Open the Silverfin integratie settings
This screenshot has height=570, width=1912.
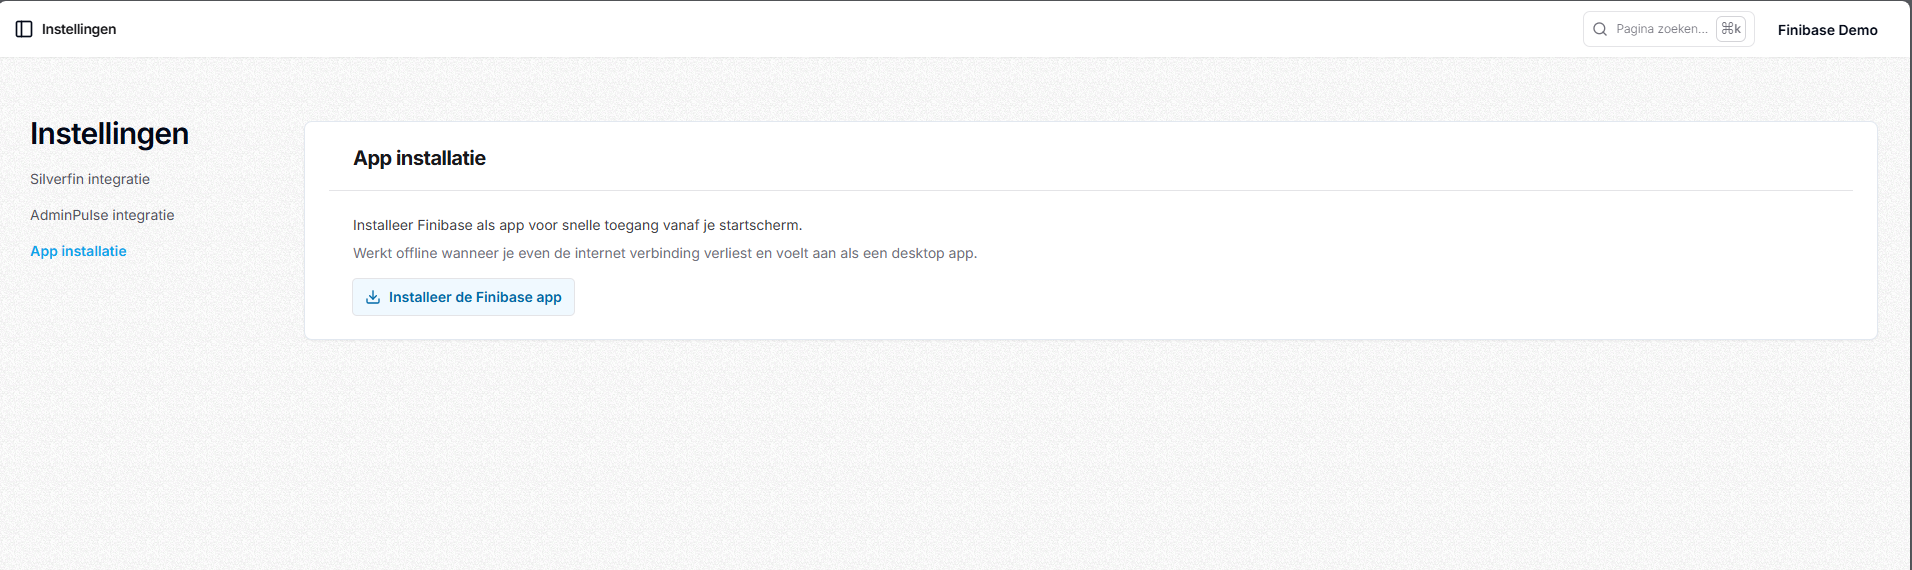[x=90, y=179]
